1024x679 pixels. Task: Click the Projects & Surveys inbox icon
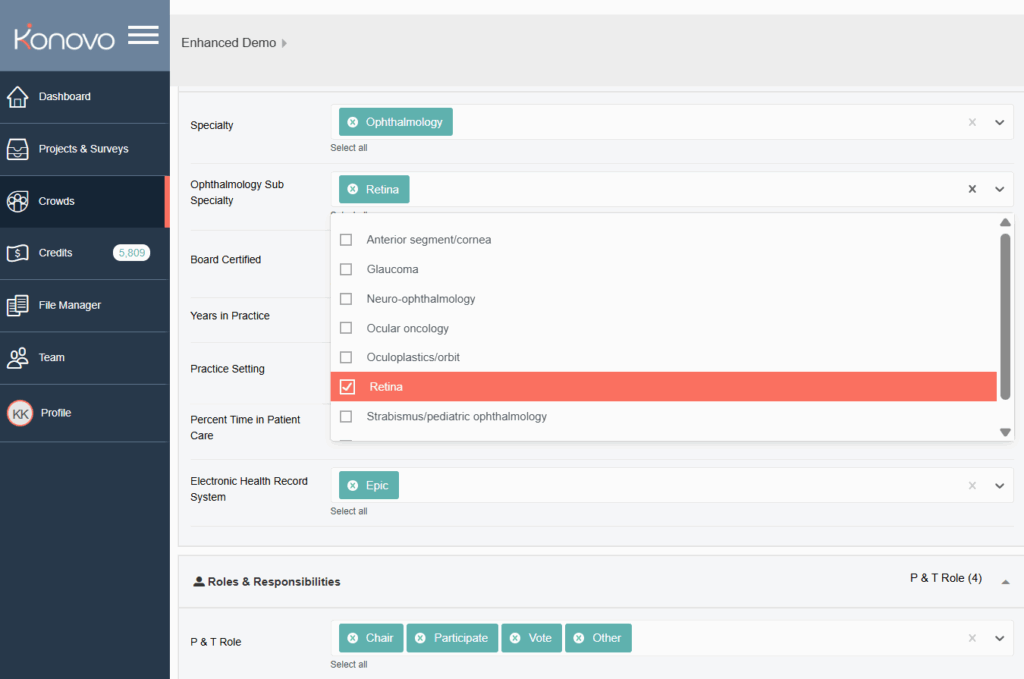pyautogui.click(x=17, y=149)
